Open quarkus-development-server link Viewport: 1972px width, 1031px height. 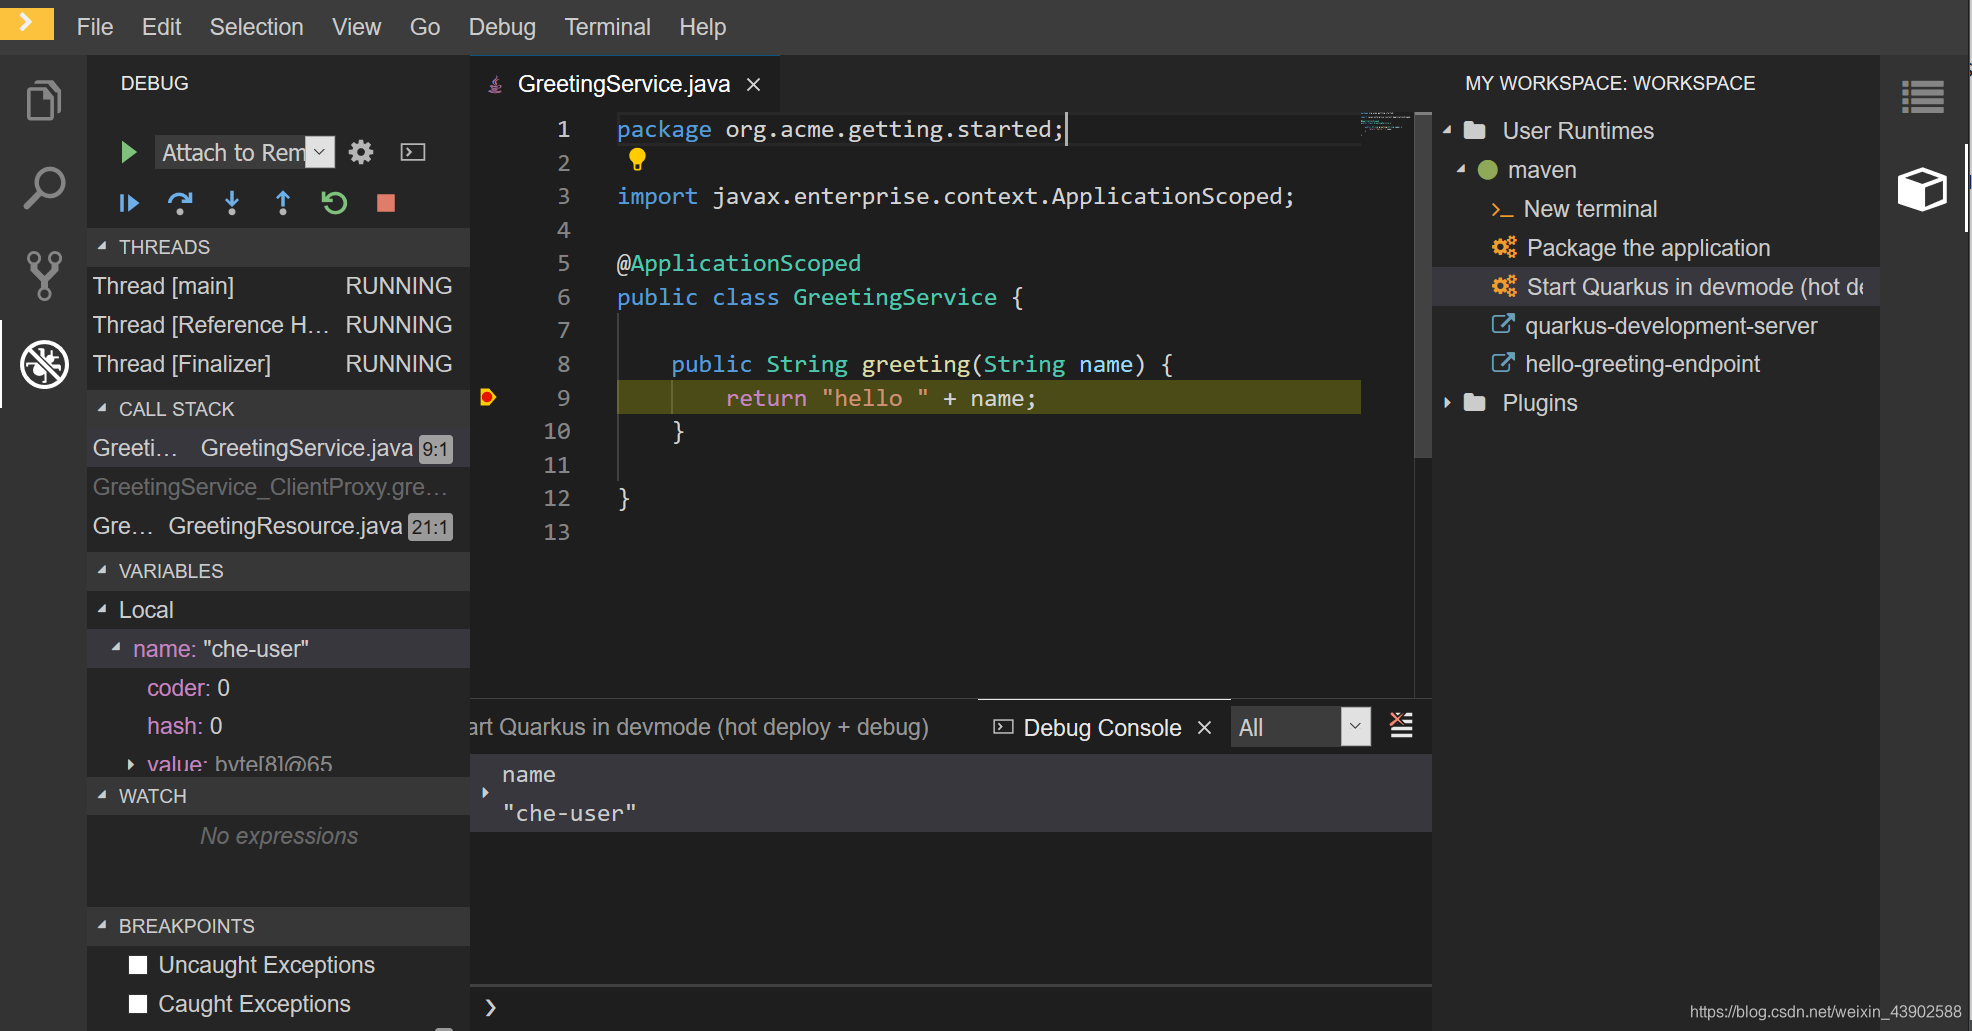[x=1654, y=326]
